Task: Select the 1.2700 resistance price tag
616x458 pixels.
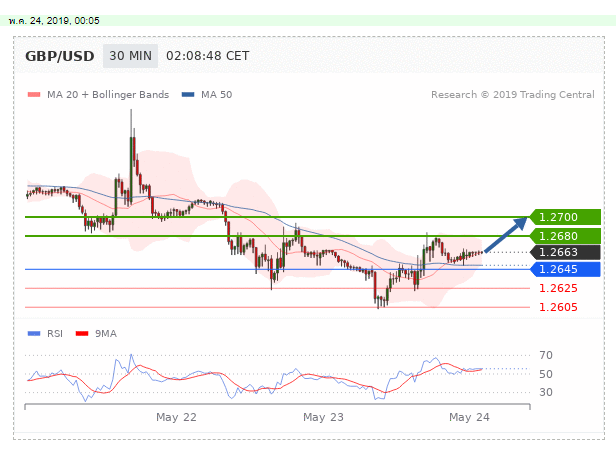Action: (x=565, y=217)
